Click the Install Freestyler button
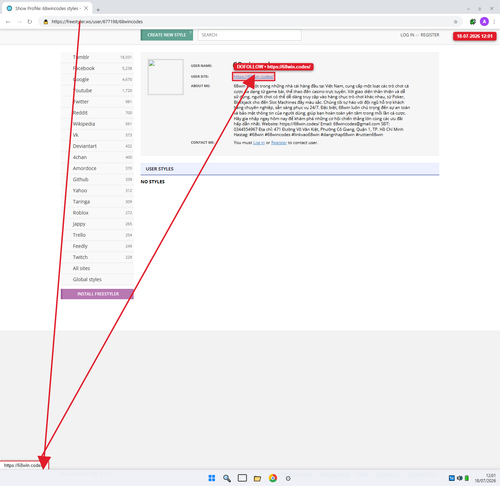This screenshot has height=486, width=500. 97,294
